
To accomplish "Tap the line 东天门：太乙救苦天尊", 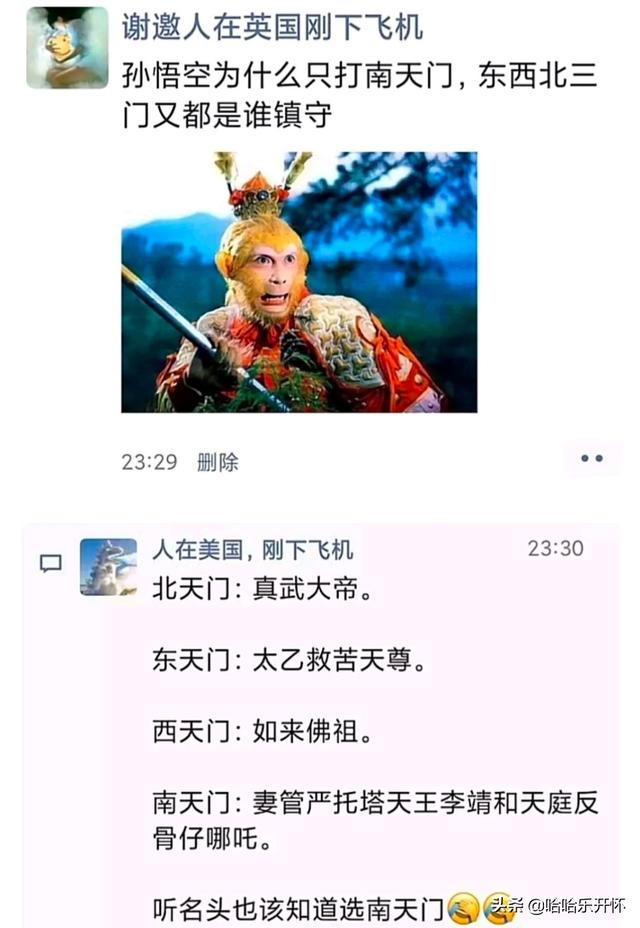I will pos(290,660).
